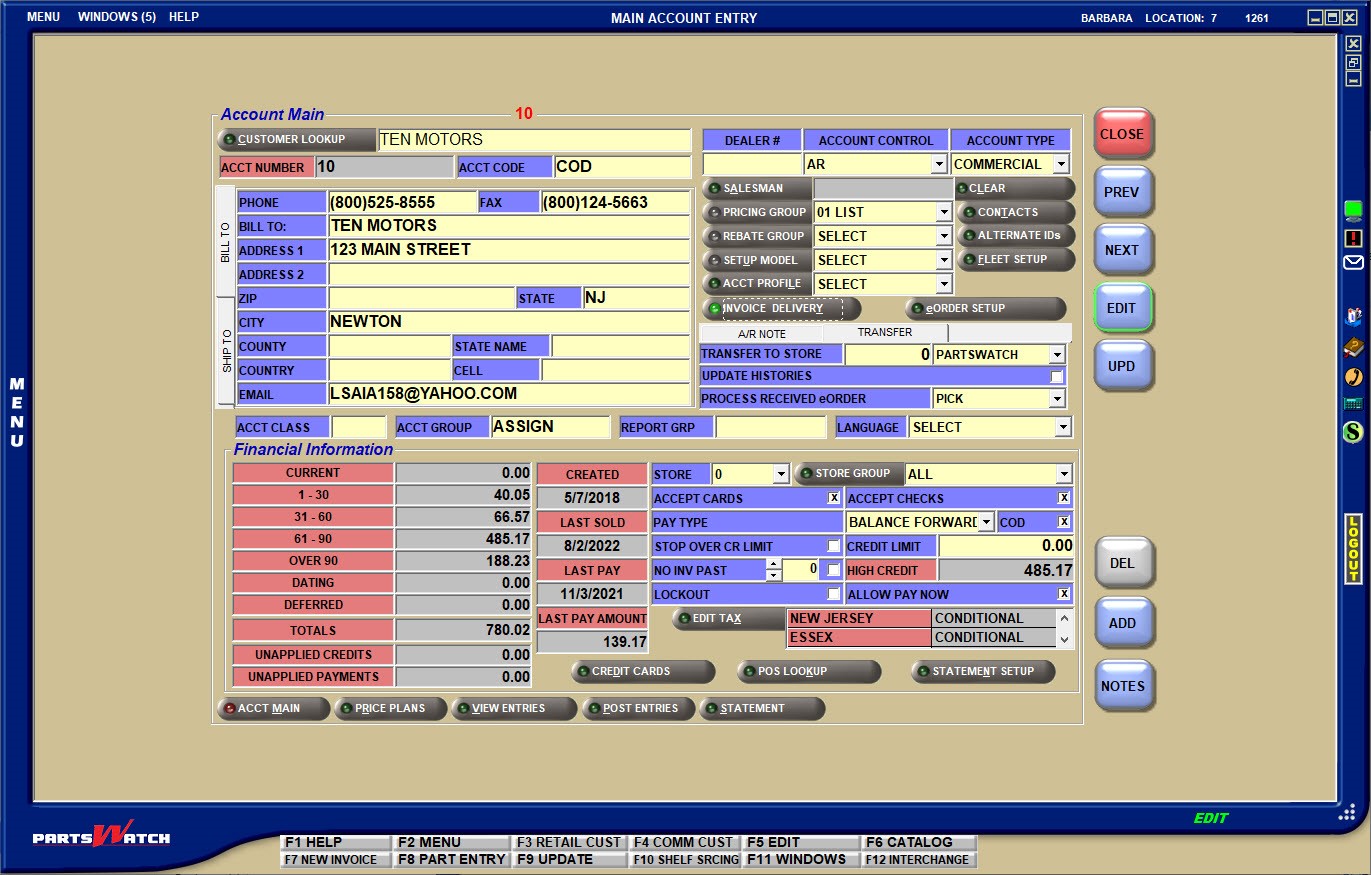1371x875 pixels.
Task: Open the Windows (5) menu
Action: [116, 17]
